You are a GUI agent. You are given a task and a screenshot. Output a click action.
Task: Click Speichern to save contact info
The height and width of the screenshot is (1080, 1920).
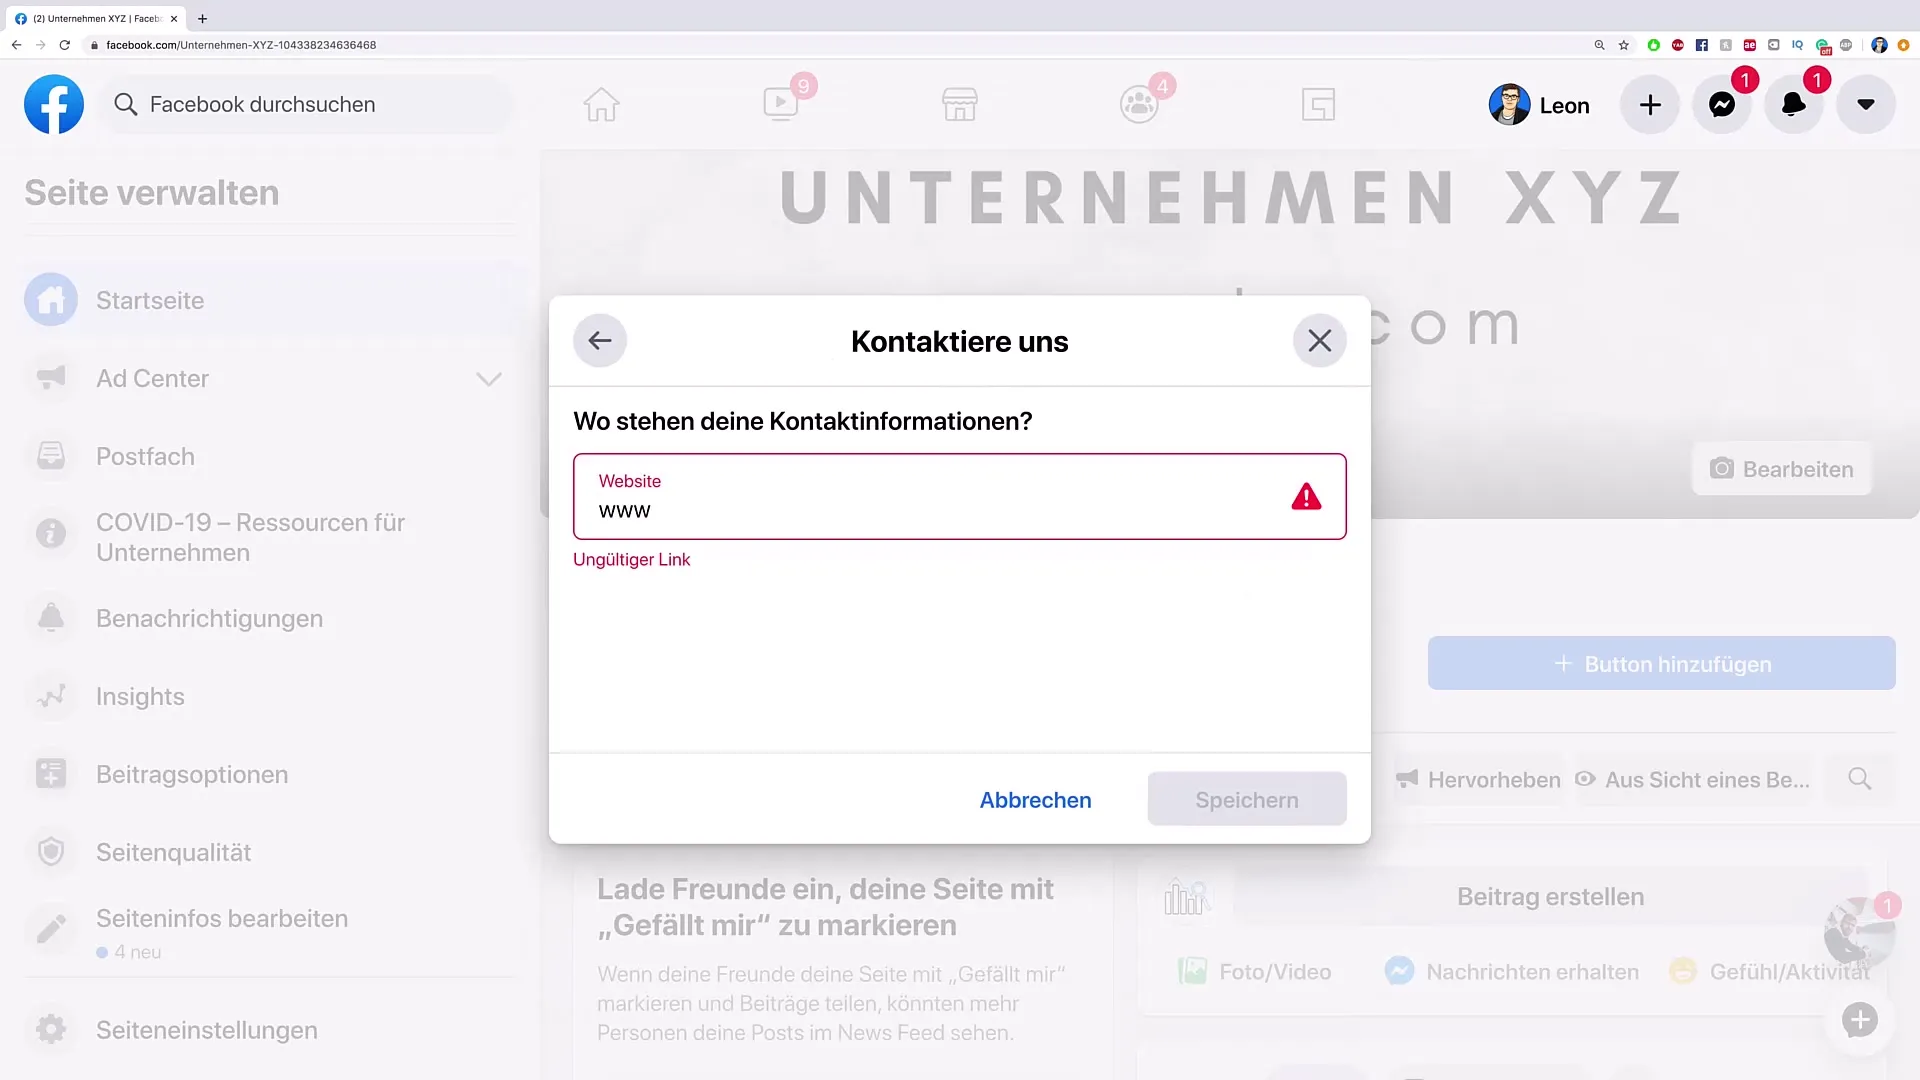[1246, 800]
